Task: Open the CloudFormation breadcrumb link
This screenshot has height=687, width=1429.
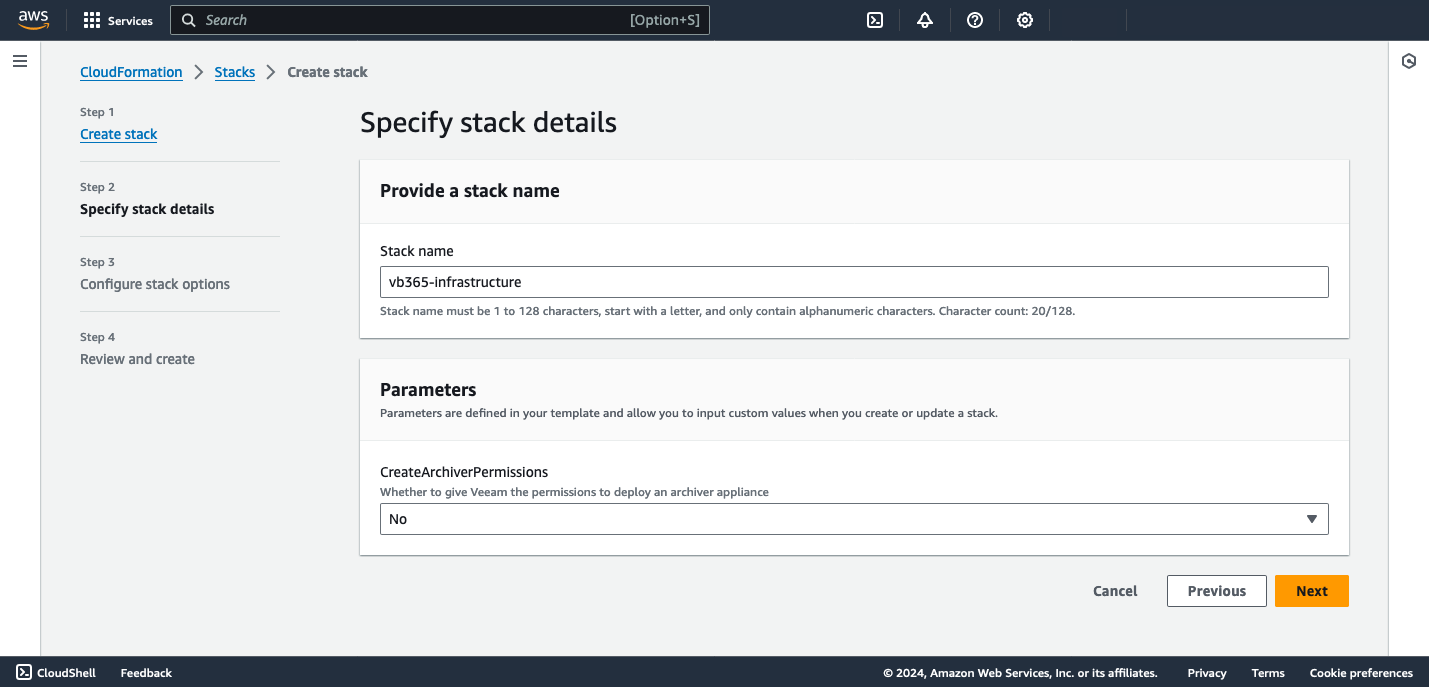Action: (x=131, y=71)
